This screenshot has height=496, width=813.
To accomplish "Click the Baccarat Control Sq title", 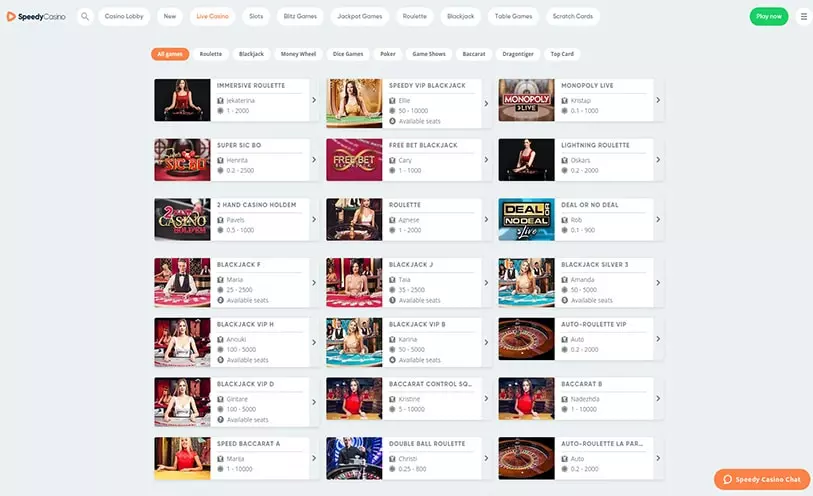I will 430,384.
